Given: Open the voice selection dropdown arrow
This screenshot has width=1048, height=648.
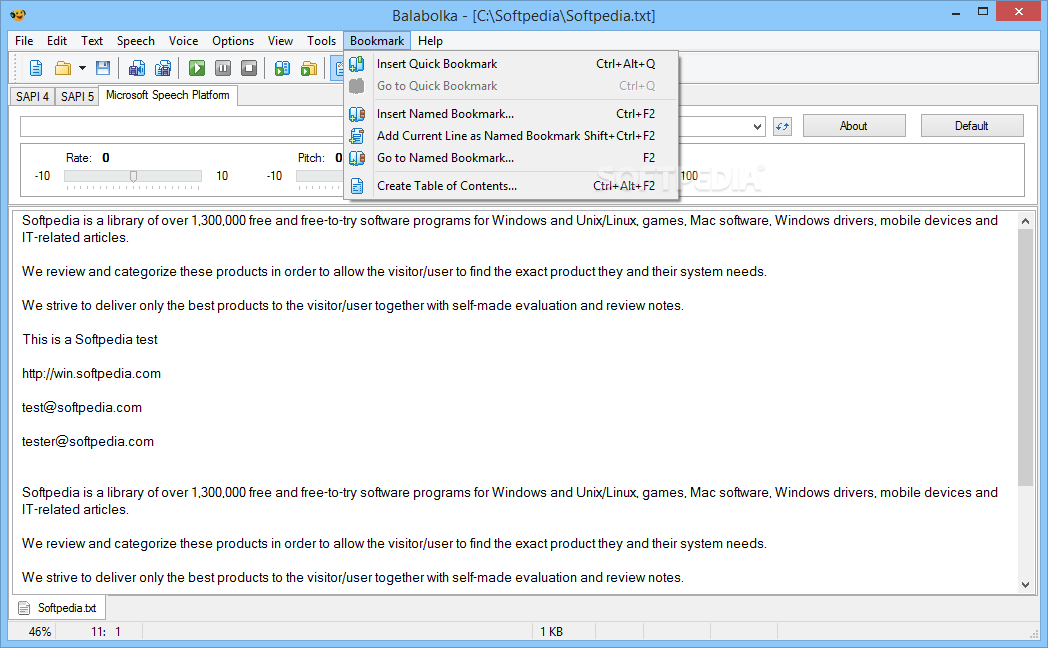Looking at the screenshot, I should (757, 126).
